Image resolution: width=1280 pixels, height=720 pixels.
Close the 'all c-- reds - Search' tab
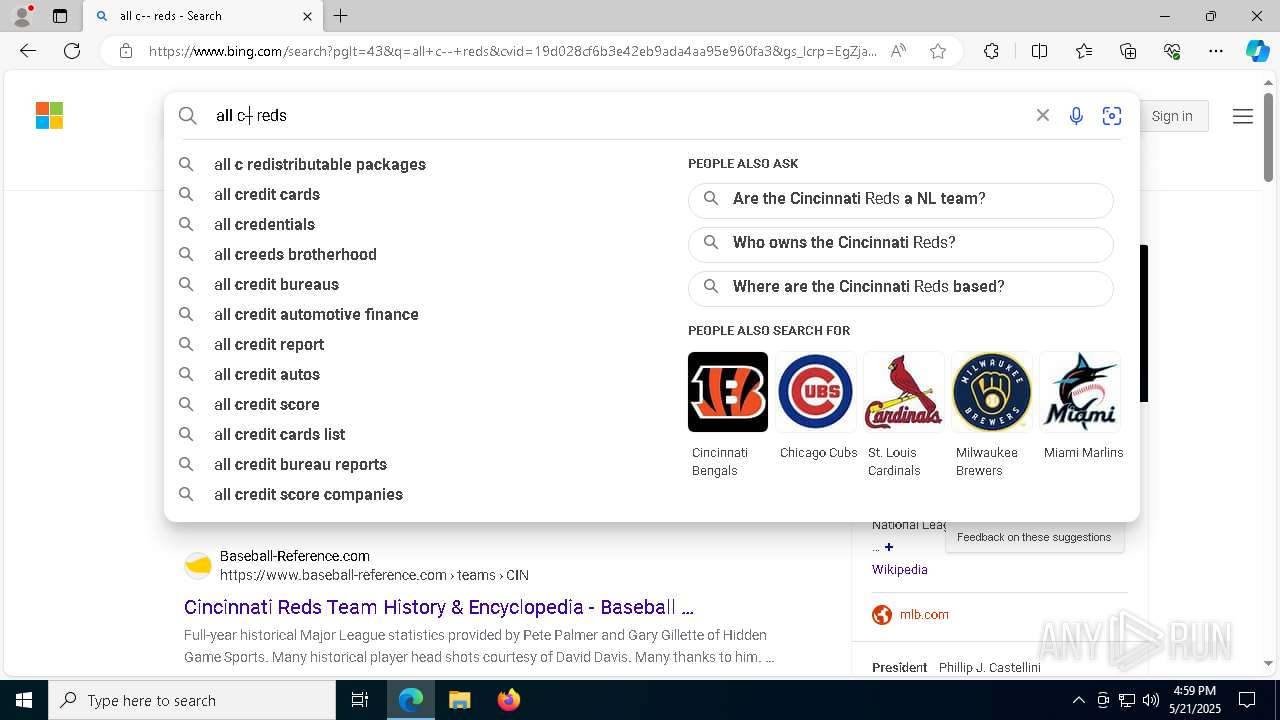[x=307, y=16]
